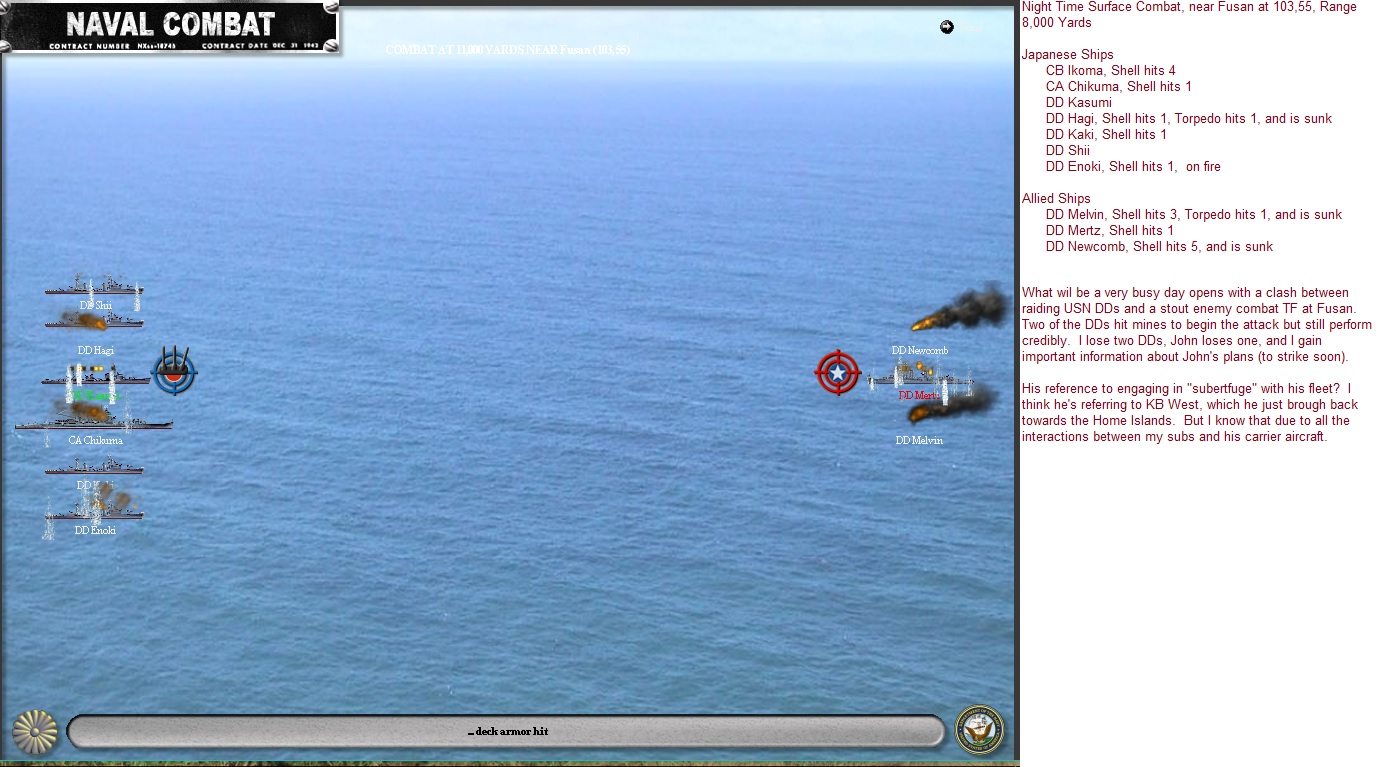This screenshot has height=767, width=1389.
Task: Click the Japanese gun turret target icon
Action: click(x=174, y=370)
